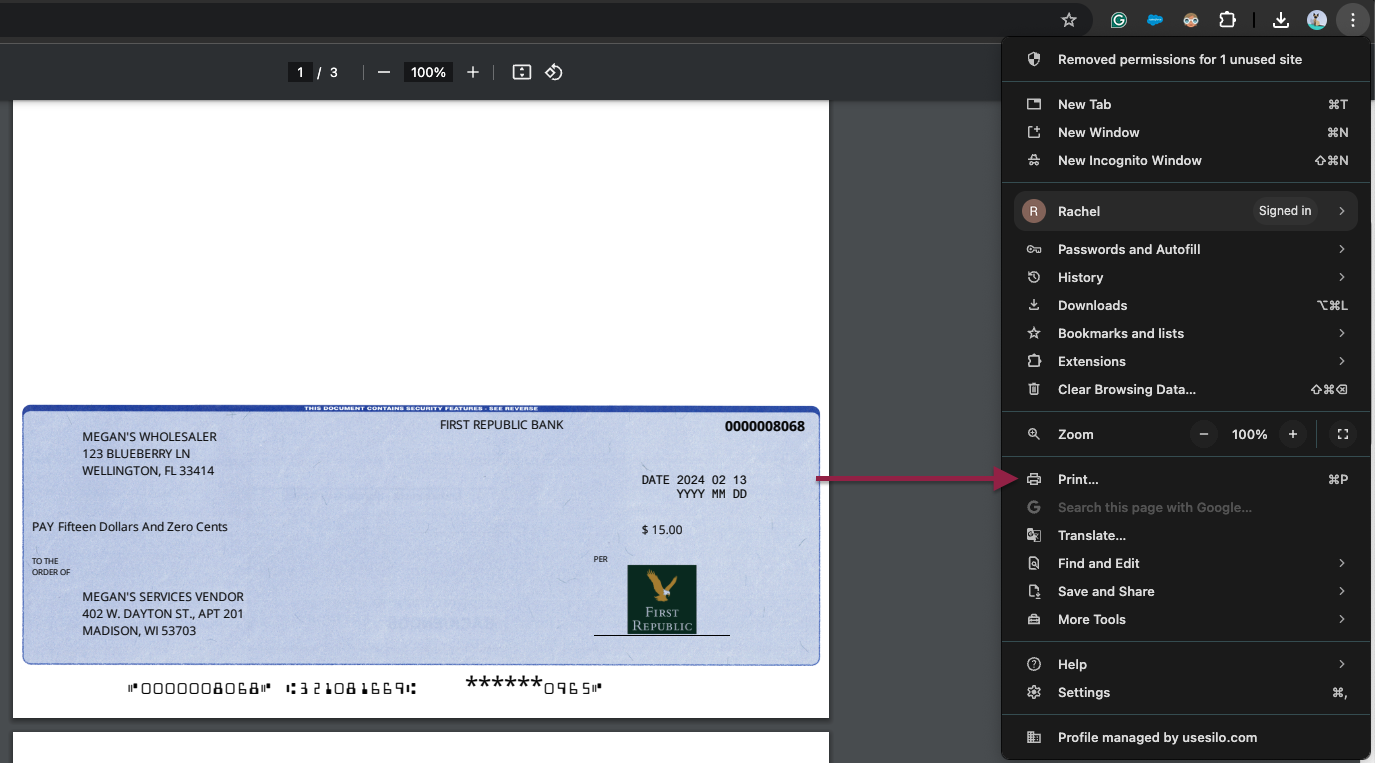Screen dimensions: 1375x763
Task: Zoom out the PDF with minus icon
Action: [384, 72]
